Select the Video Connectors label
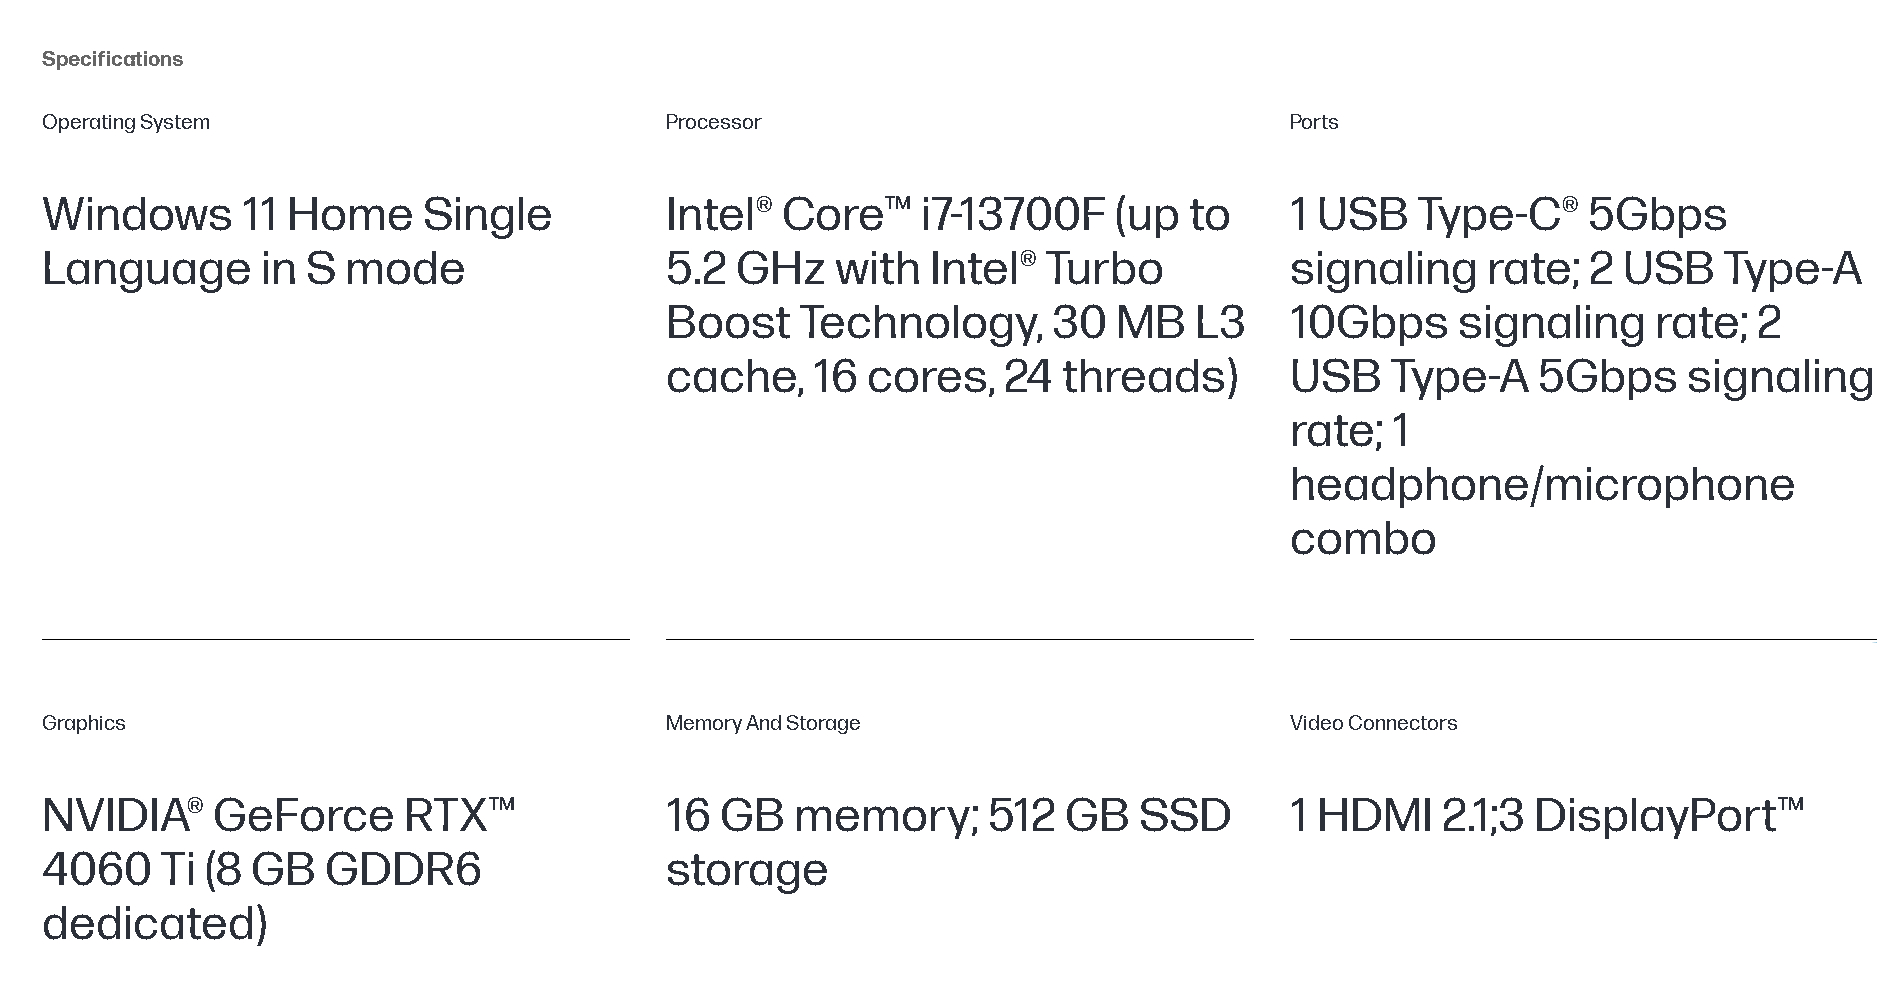 click(1373, 723)
